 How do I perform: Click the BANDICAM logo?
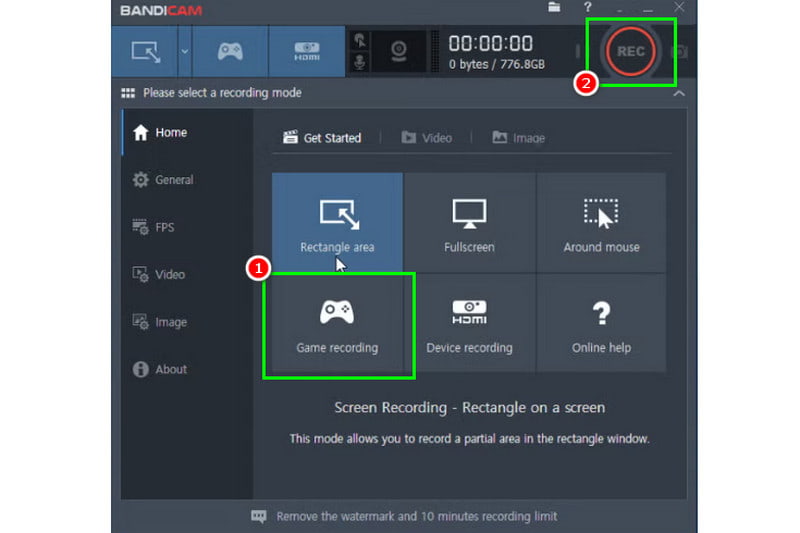161,10
